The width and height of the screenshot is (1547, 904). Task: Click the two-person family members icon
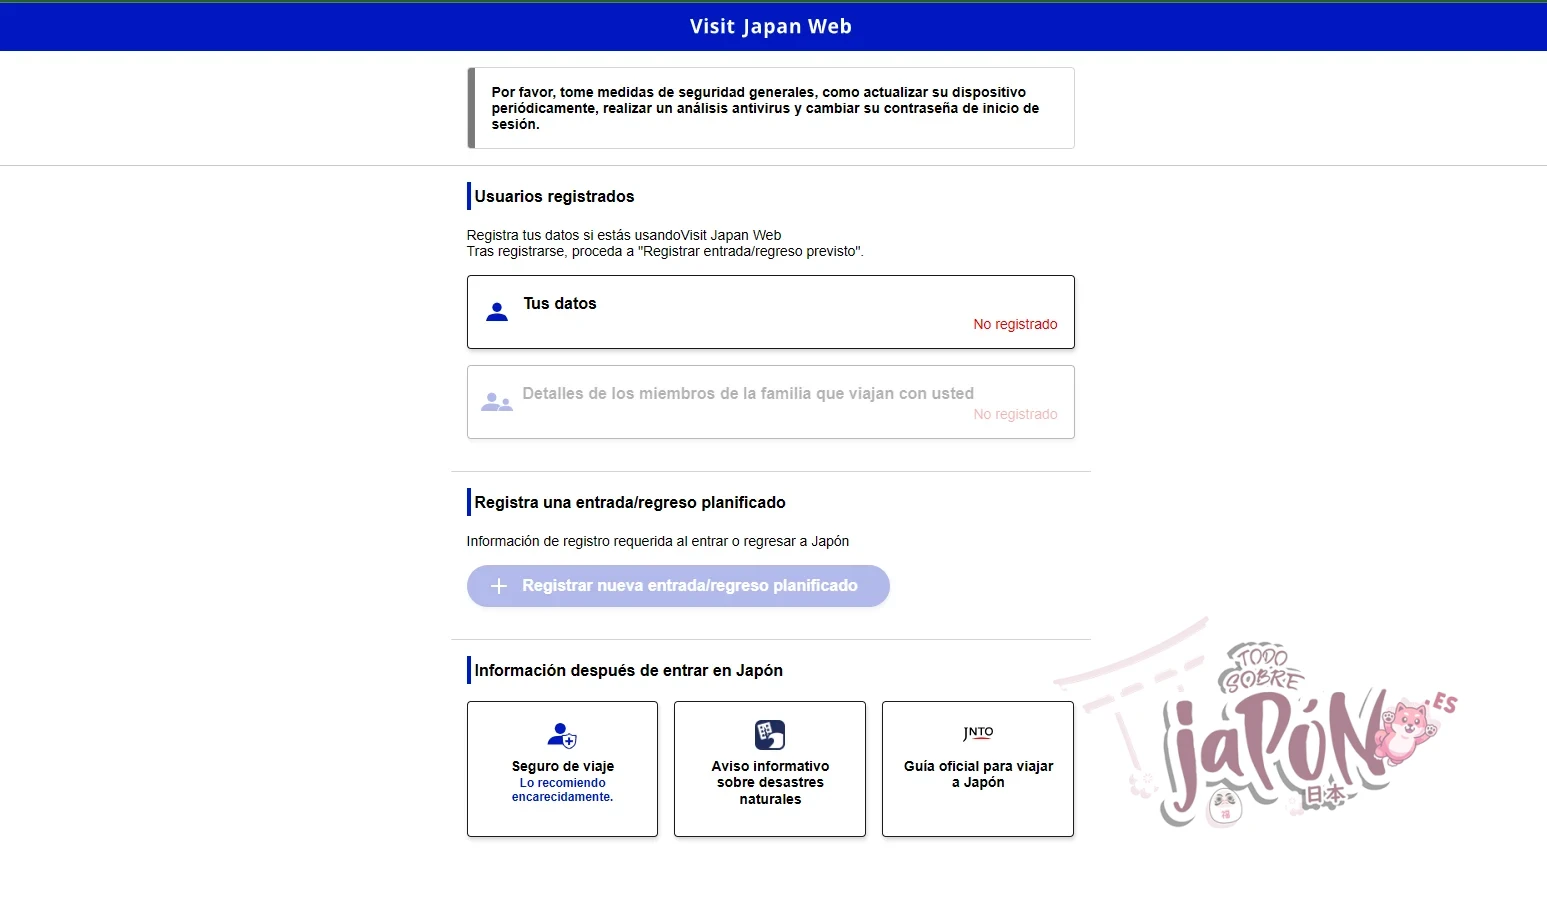click(497, 402)
